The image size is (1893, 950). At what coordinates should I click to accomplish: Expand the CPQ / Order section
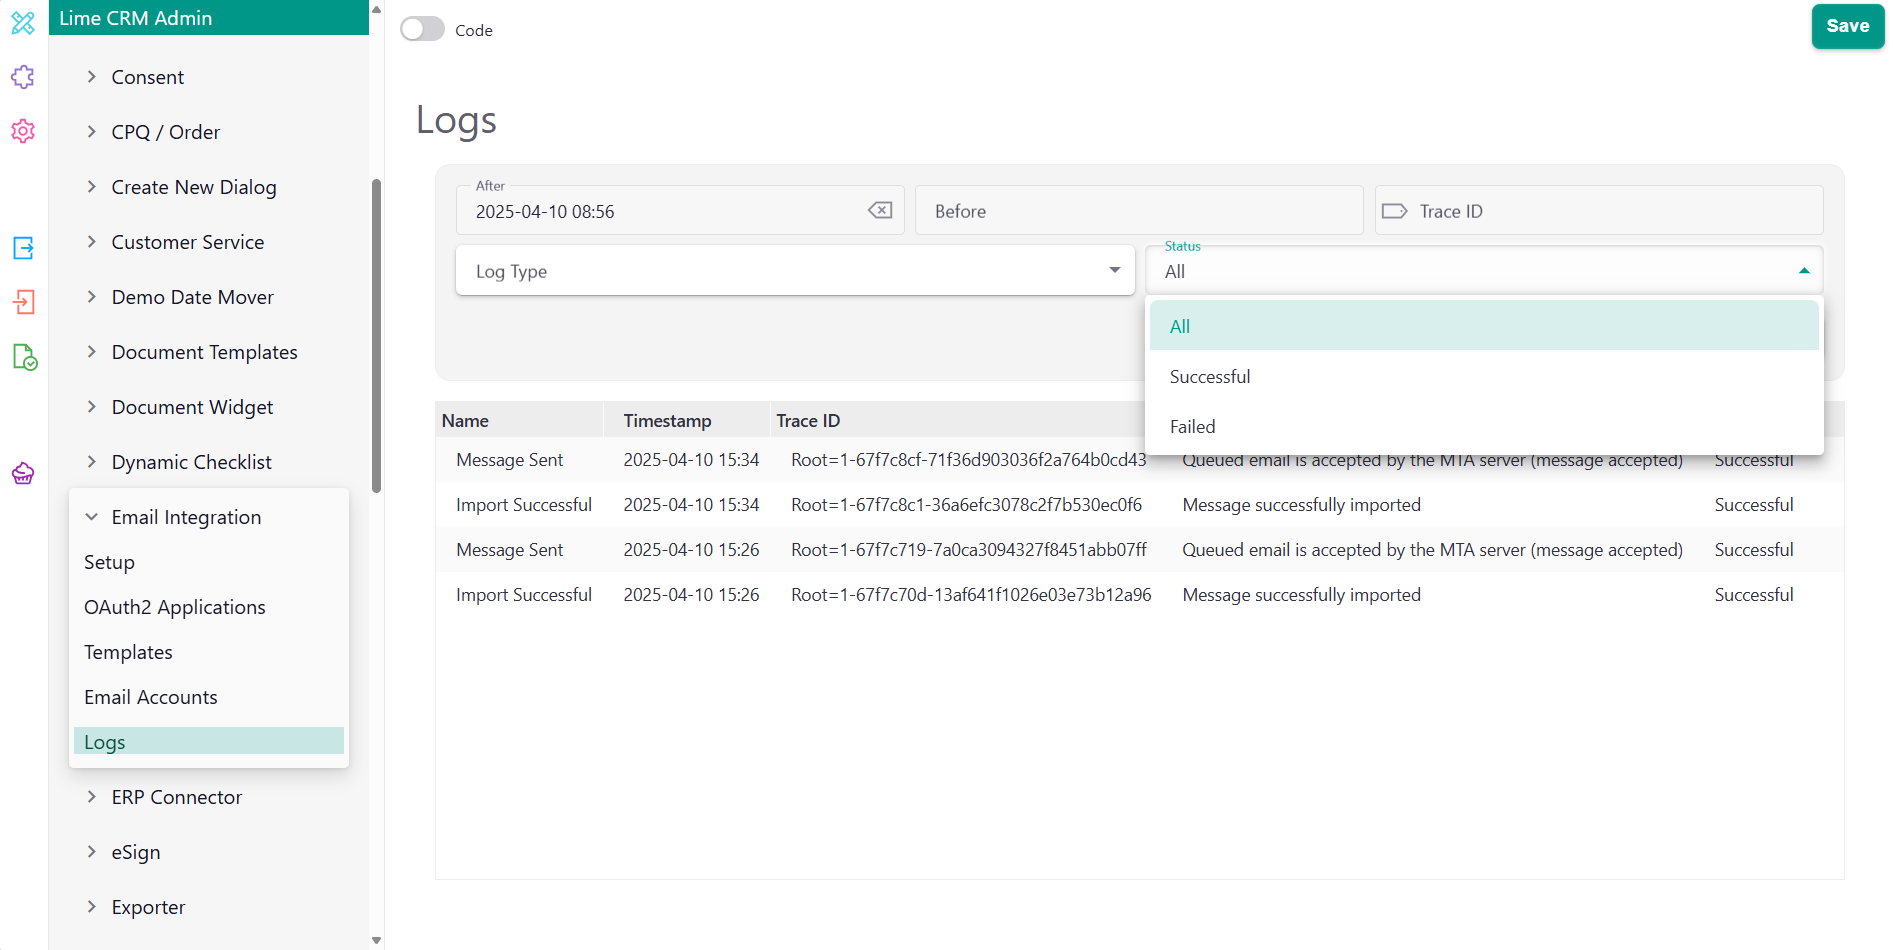[x=91, y=132]
